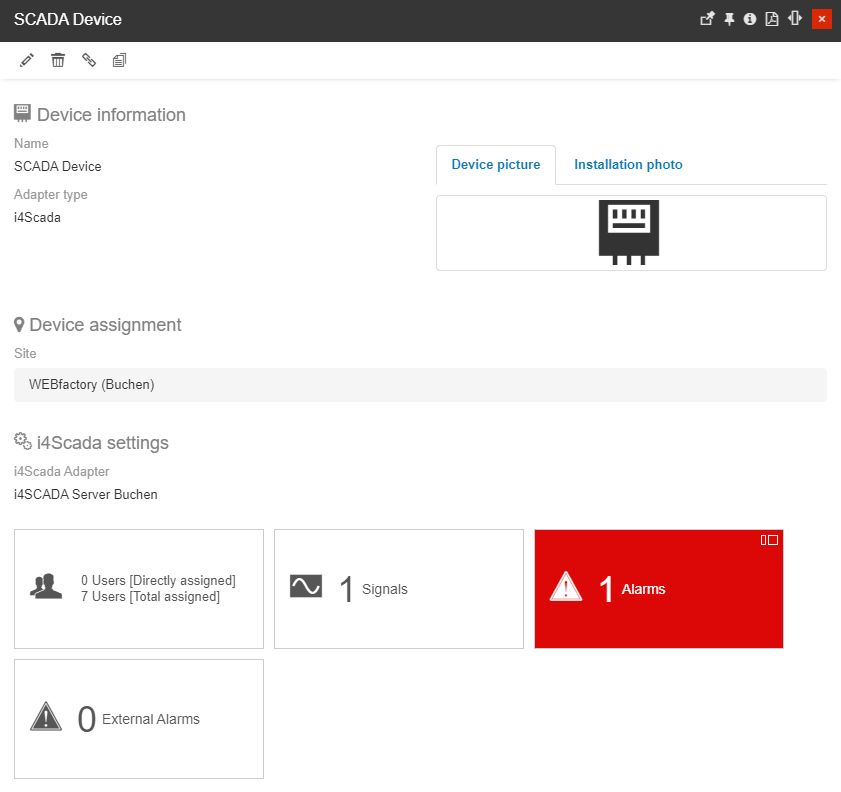Open side view icon on Alarms tile
The height and width of the screenshot is (792, 841).
pyautogui.click(x=769, y=540)
